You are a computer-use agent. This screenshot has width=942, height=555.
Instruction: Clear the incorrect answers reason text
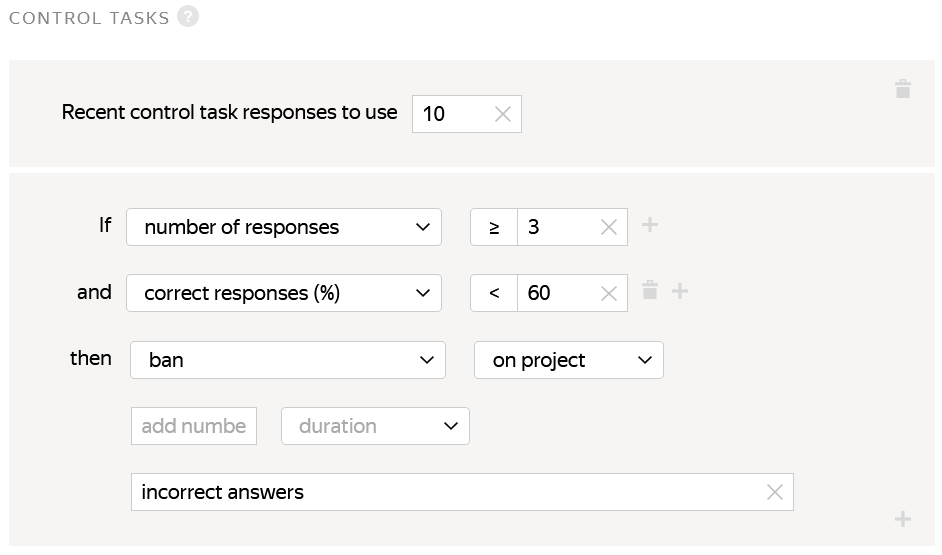pos(774,492)
